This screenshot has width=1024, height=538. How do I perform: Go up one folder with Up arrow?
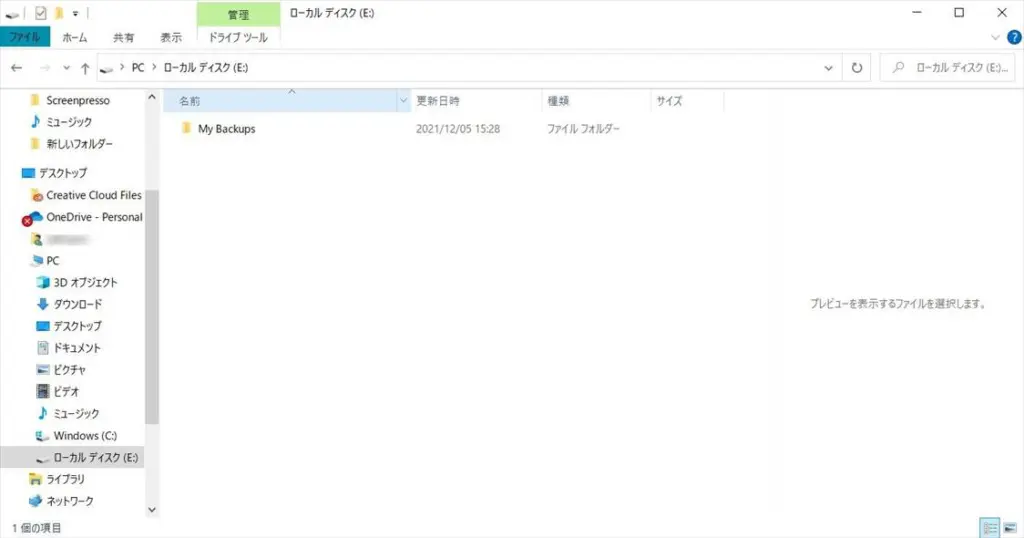click(85, 68)
